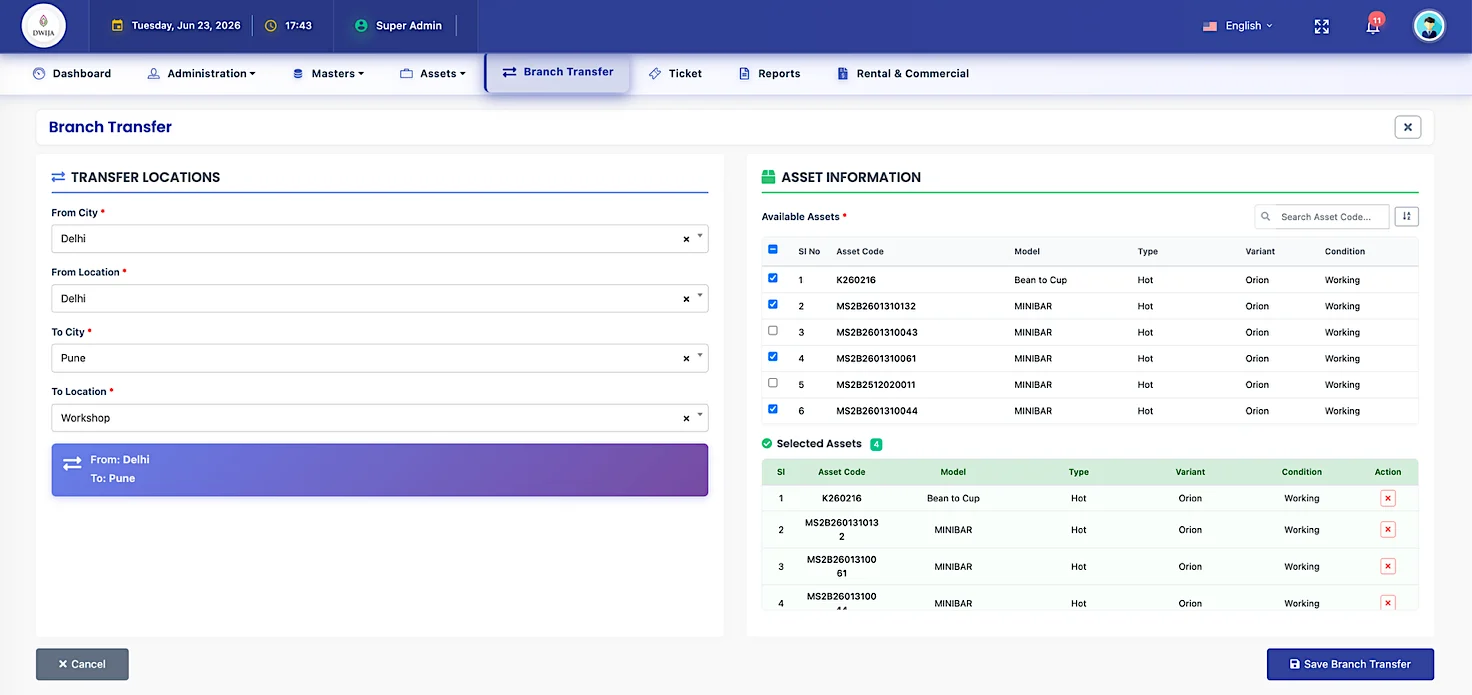1472x695 pixels.
Task: Remove selected asset MS2B2601310044
Action: pos(1387,603)
